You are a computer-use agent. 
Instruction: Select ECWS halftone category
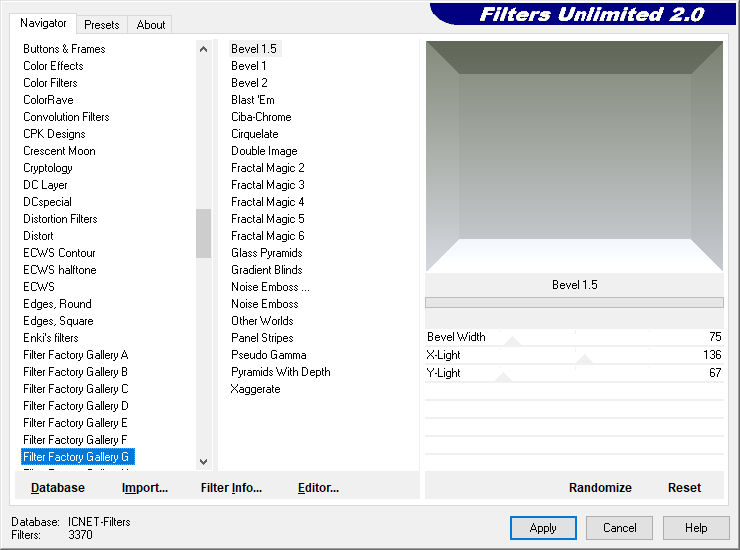(60, 270)
